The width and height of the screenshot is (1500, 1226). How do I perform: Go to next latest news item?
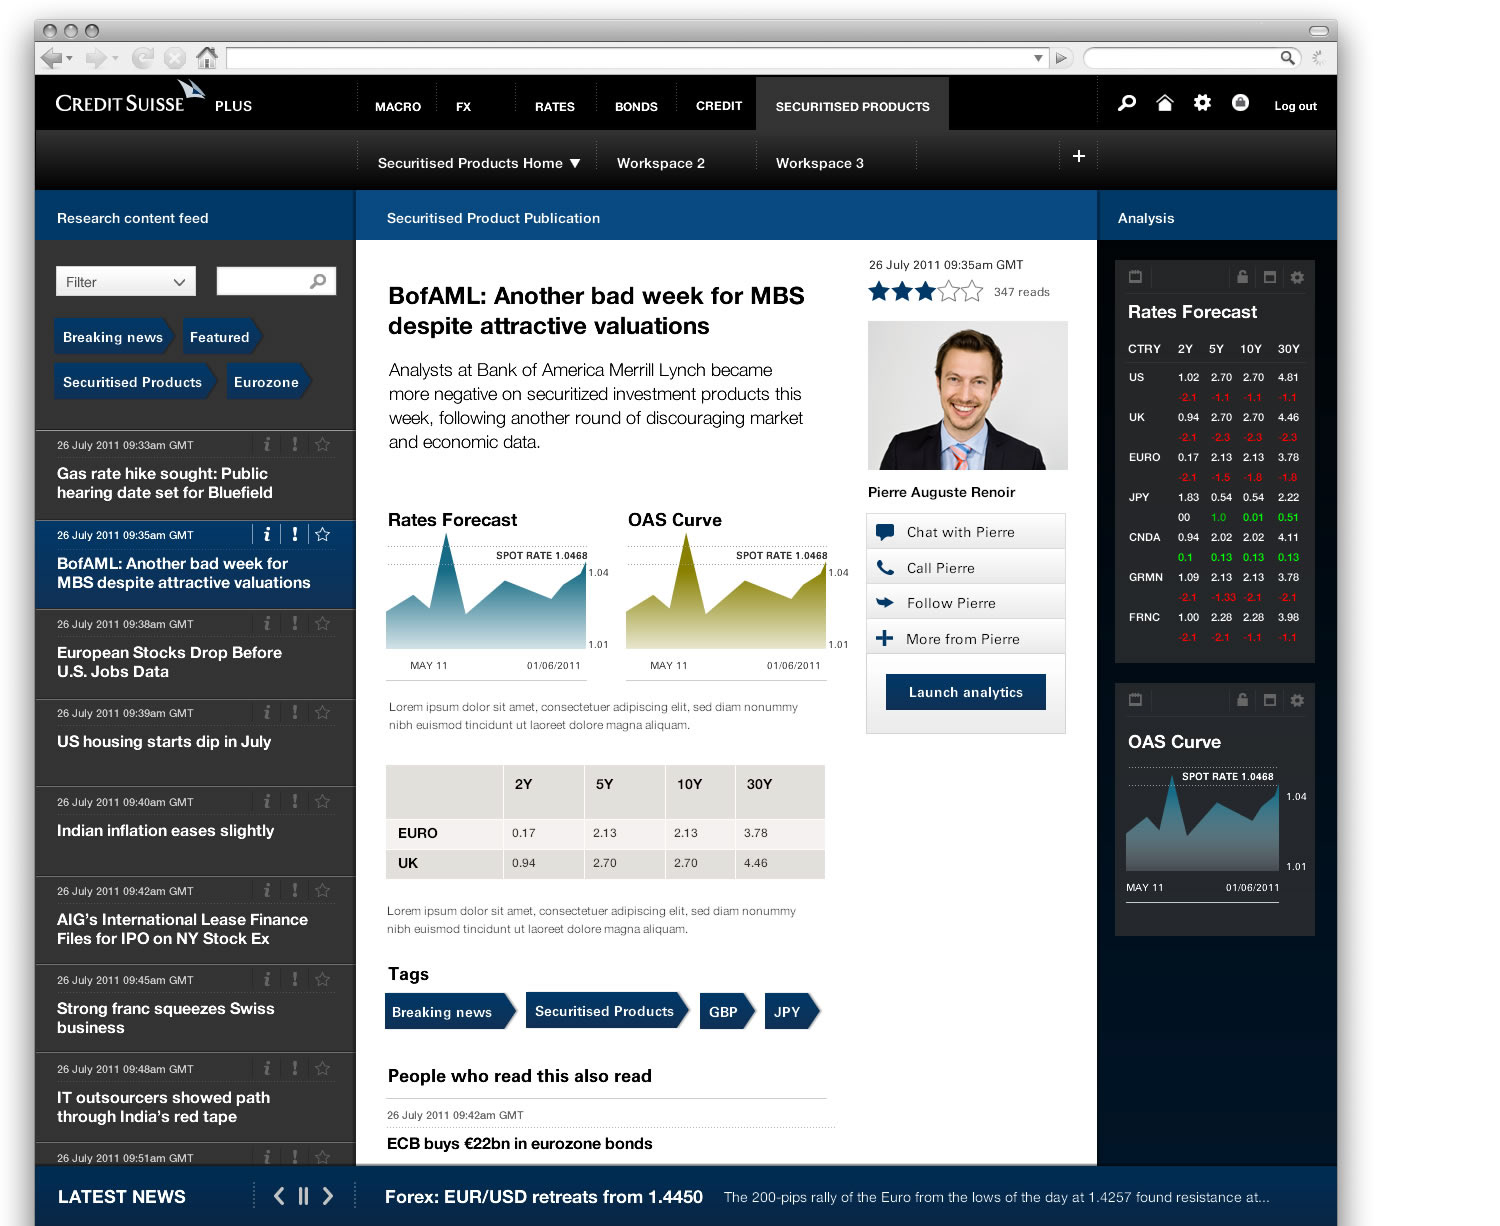[327, 1196]
